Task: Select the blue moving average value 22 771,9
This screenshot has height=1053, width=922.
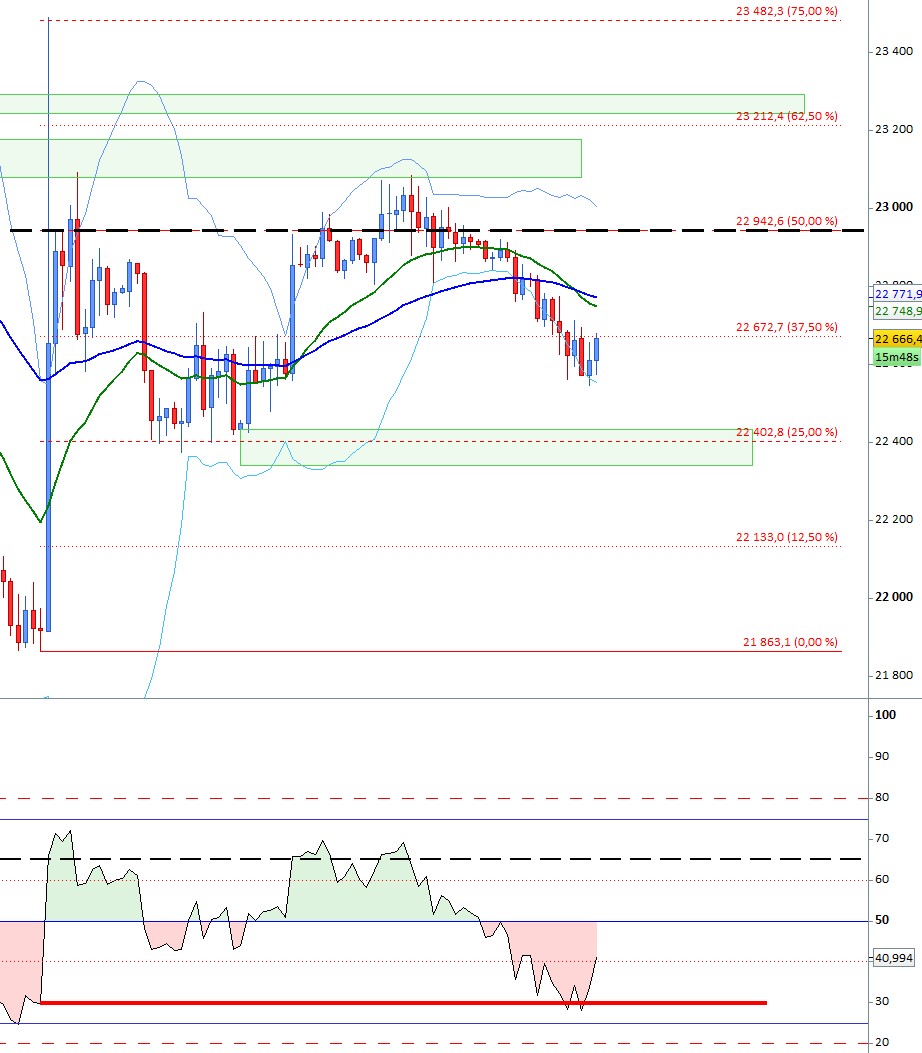Action: [897, 294]
